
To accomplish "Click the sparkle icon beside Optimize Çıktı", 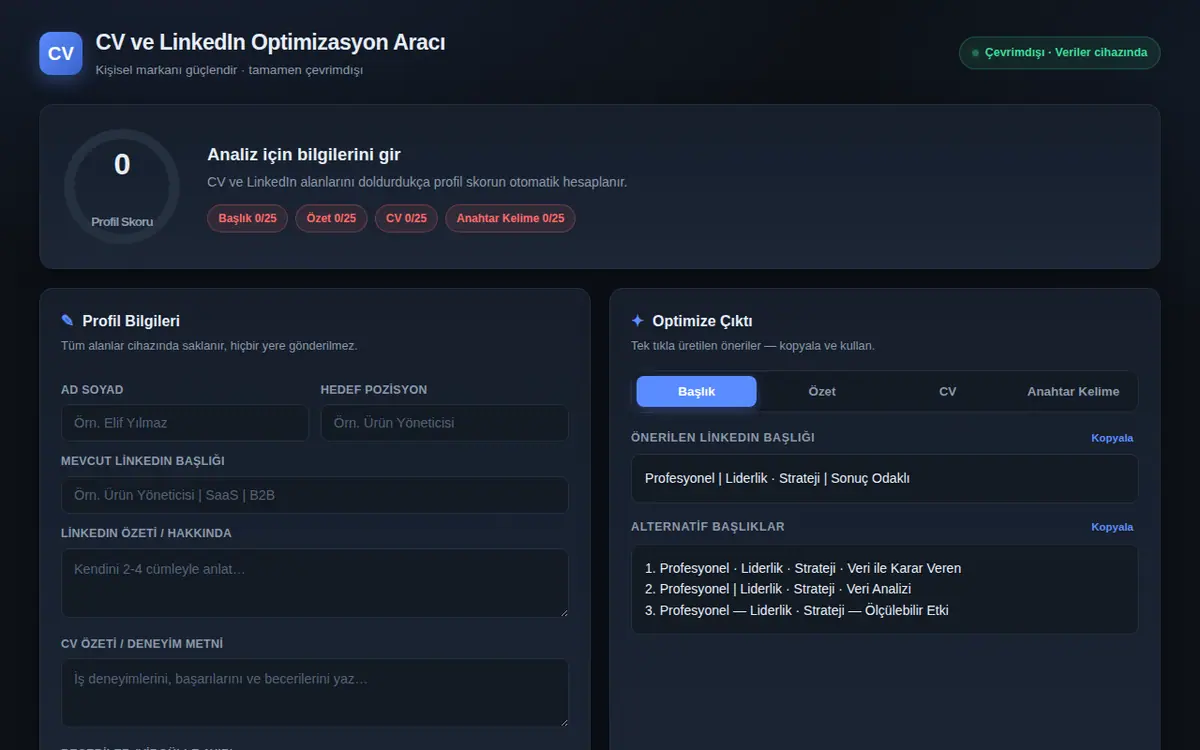I will 637,321.
